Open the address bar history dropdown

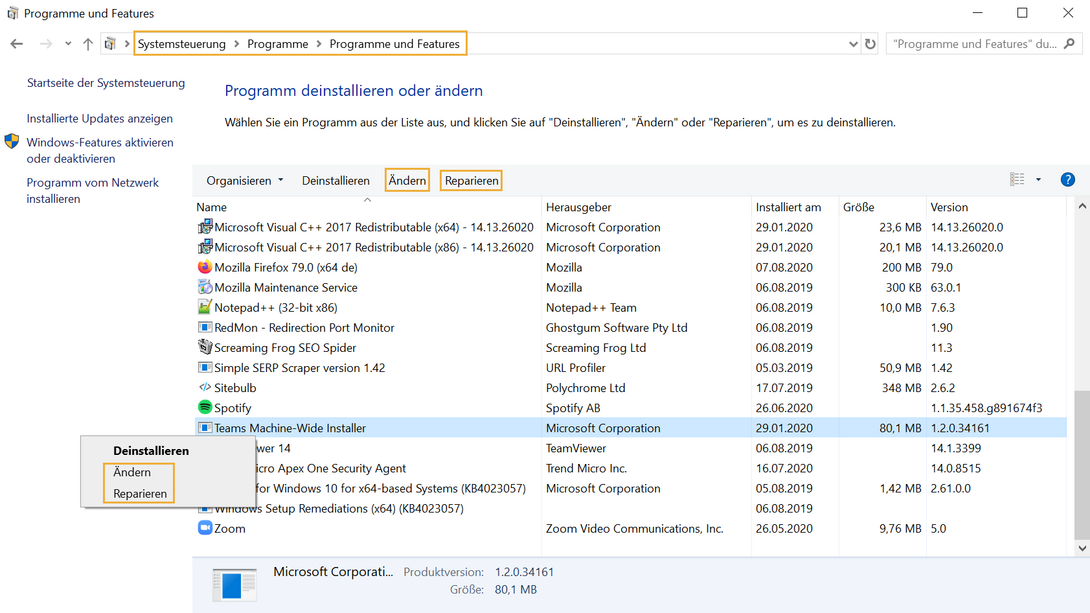point(853,44)
